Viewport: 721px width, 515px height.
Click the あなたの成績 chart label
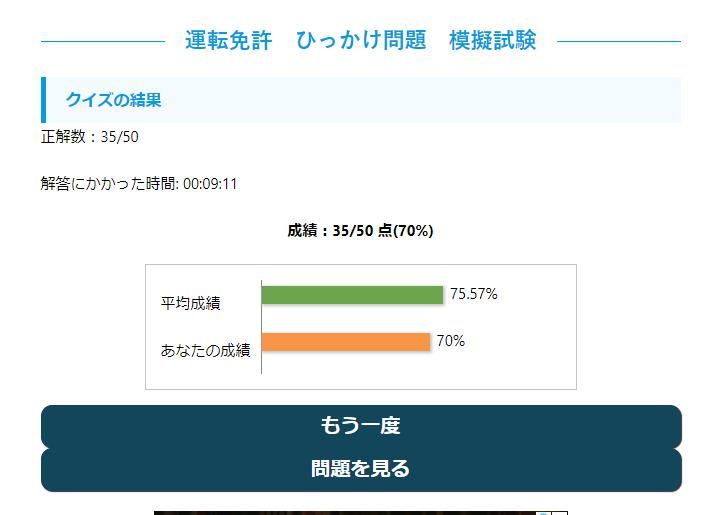(x=205, y=350)
